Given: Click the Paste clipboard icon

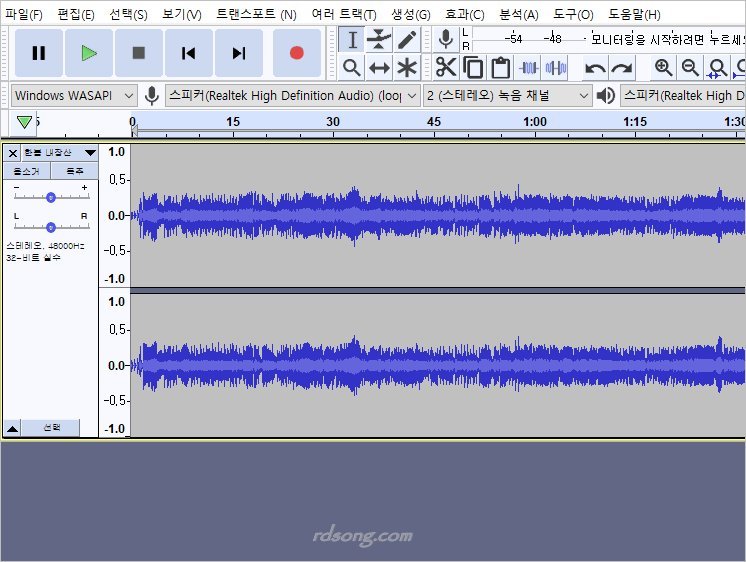Looking at the screenshot, I should [501, 68].
